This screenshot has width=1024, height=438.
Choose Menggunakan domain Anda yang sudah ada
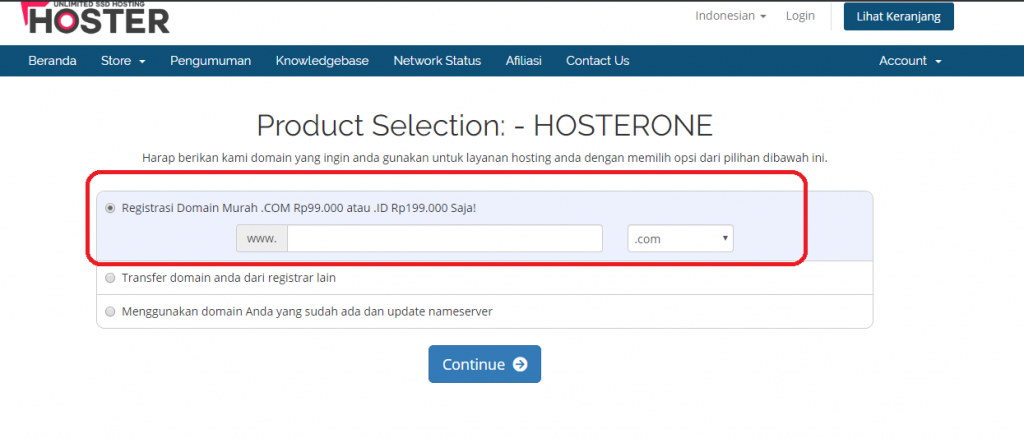(x=110, y=311)
